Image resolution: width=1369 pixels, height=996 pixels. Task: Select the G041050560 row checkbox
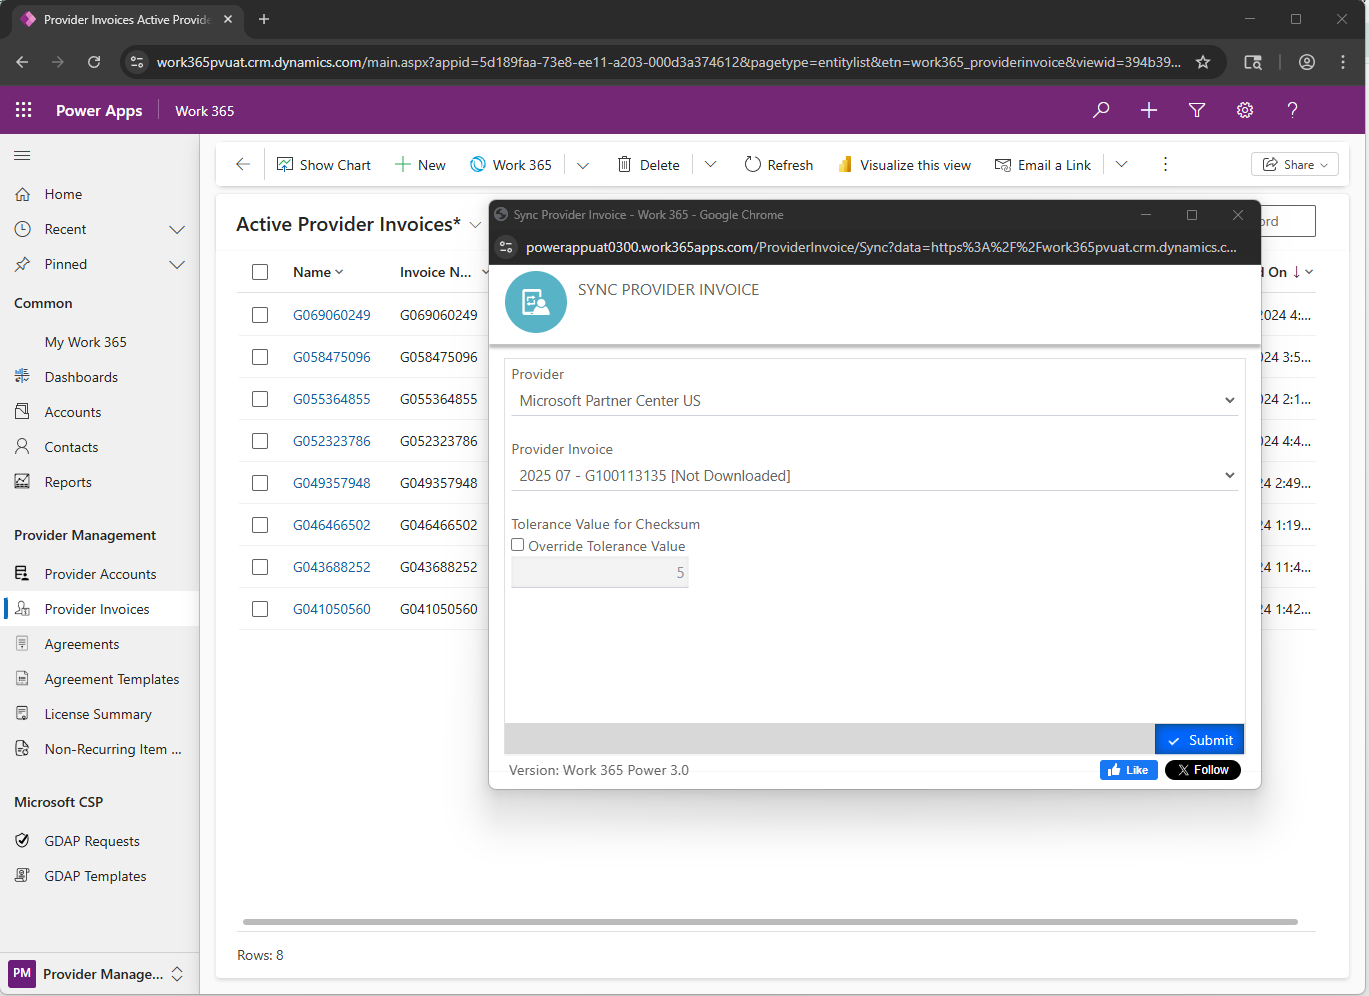tap(260, 609)
